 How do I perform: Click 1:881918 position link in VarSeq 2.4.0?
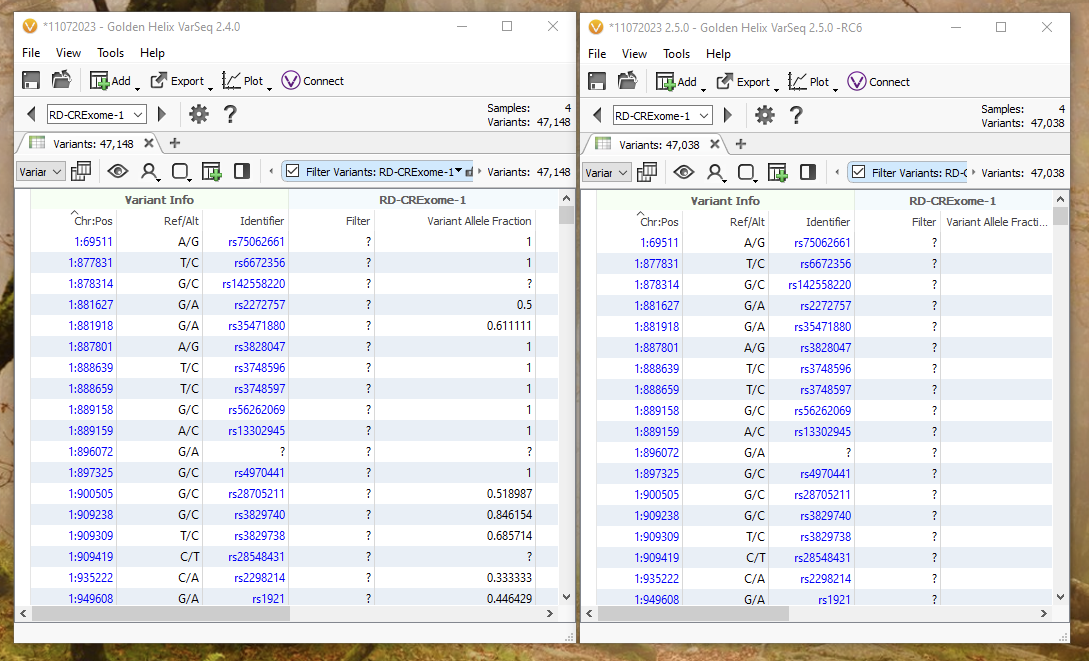(90, 326)
